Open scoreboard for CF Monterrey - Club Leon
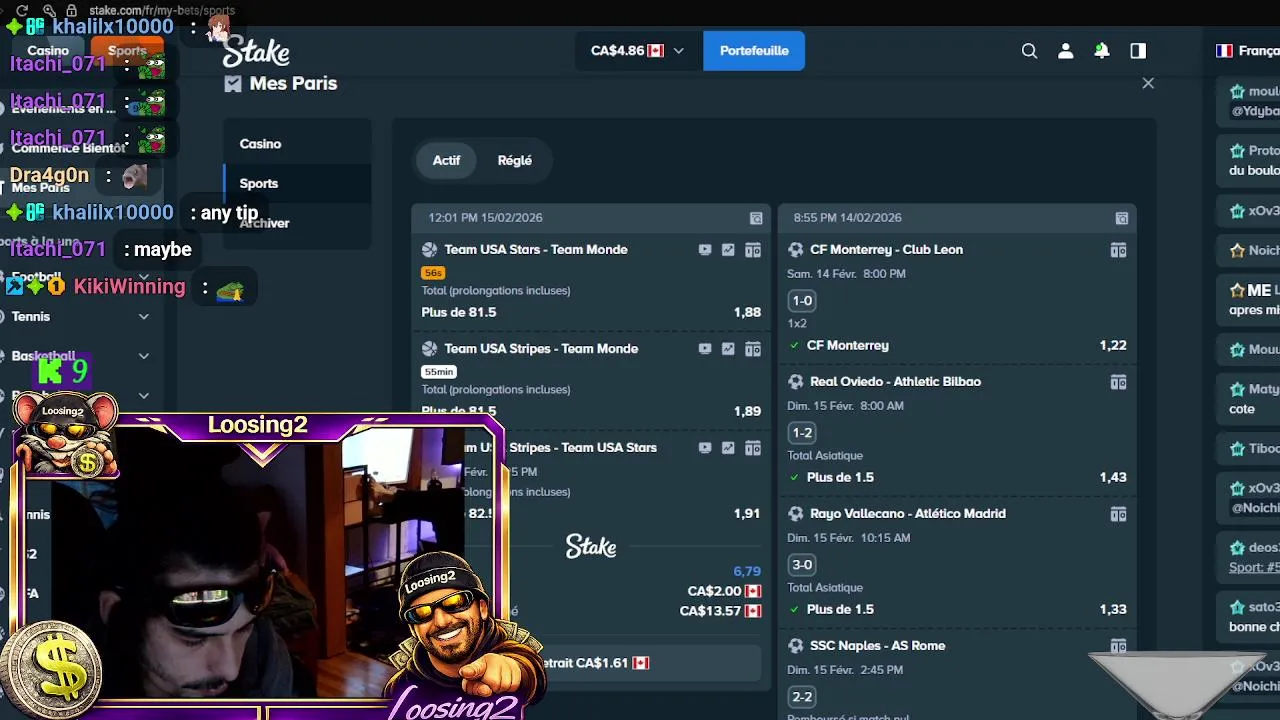The width and height of the screenshot is (1280, 720). pyautogui.click(x=1118, y=250)
